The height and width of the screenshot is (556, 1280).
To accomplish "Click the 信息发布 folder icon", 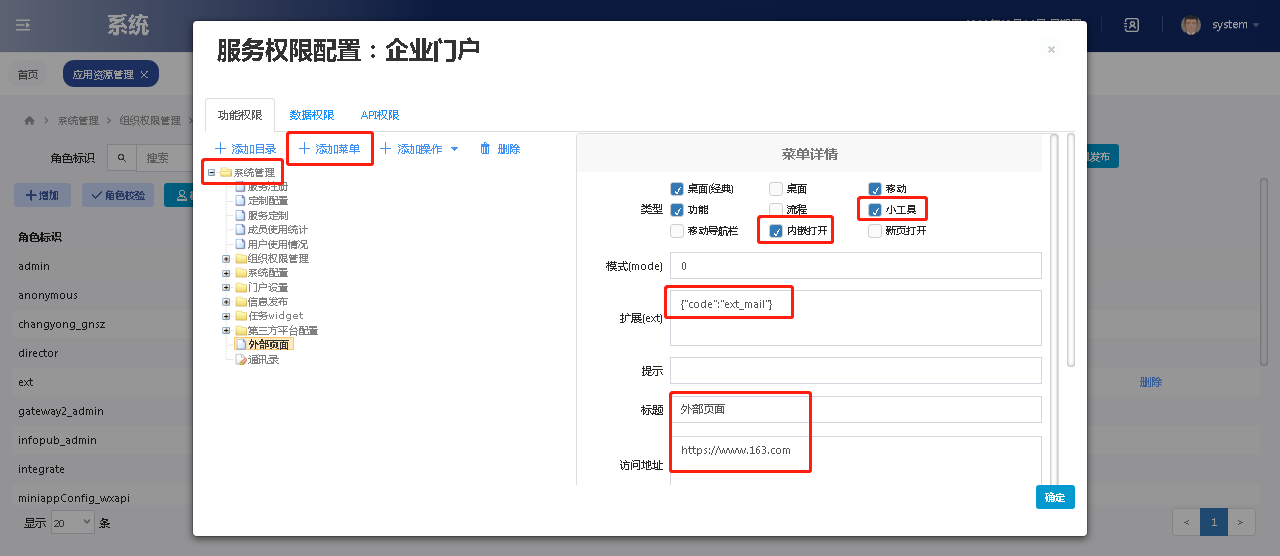I will [x=241, y=302].
